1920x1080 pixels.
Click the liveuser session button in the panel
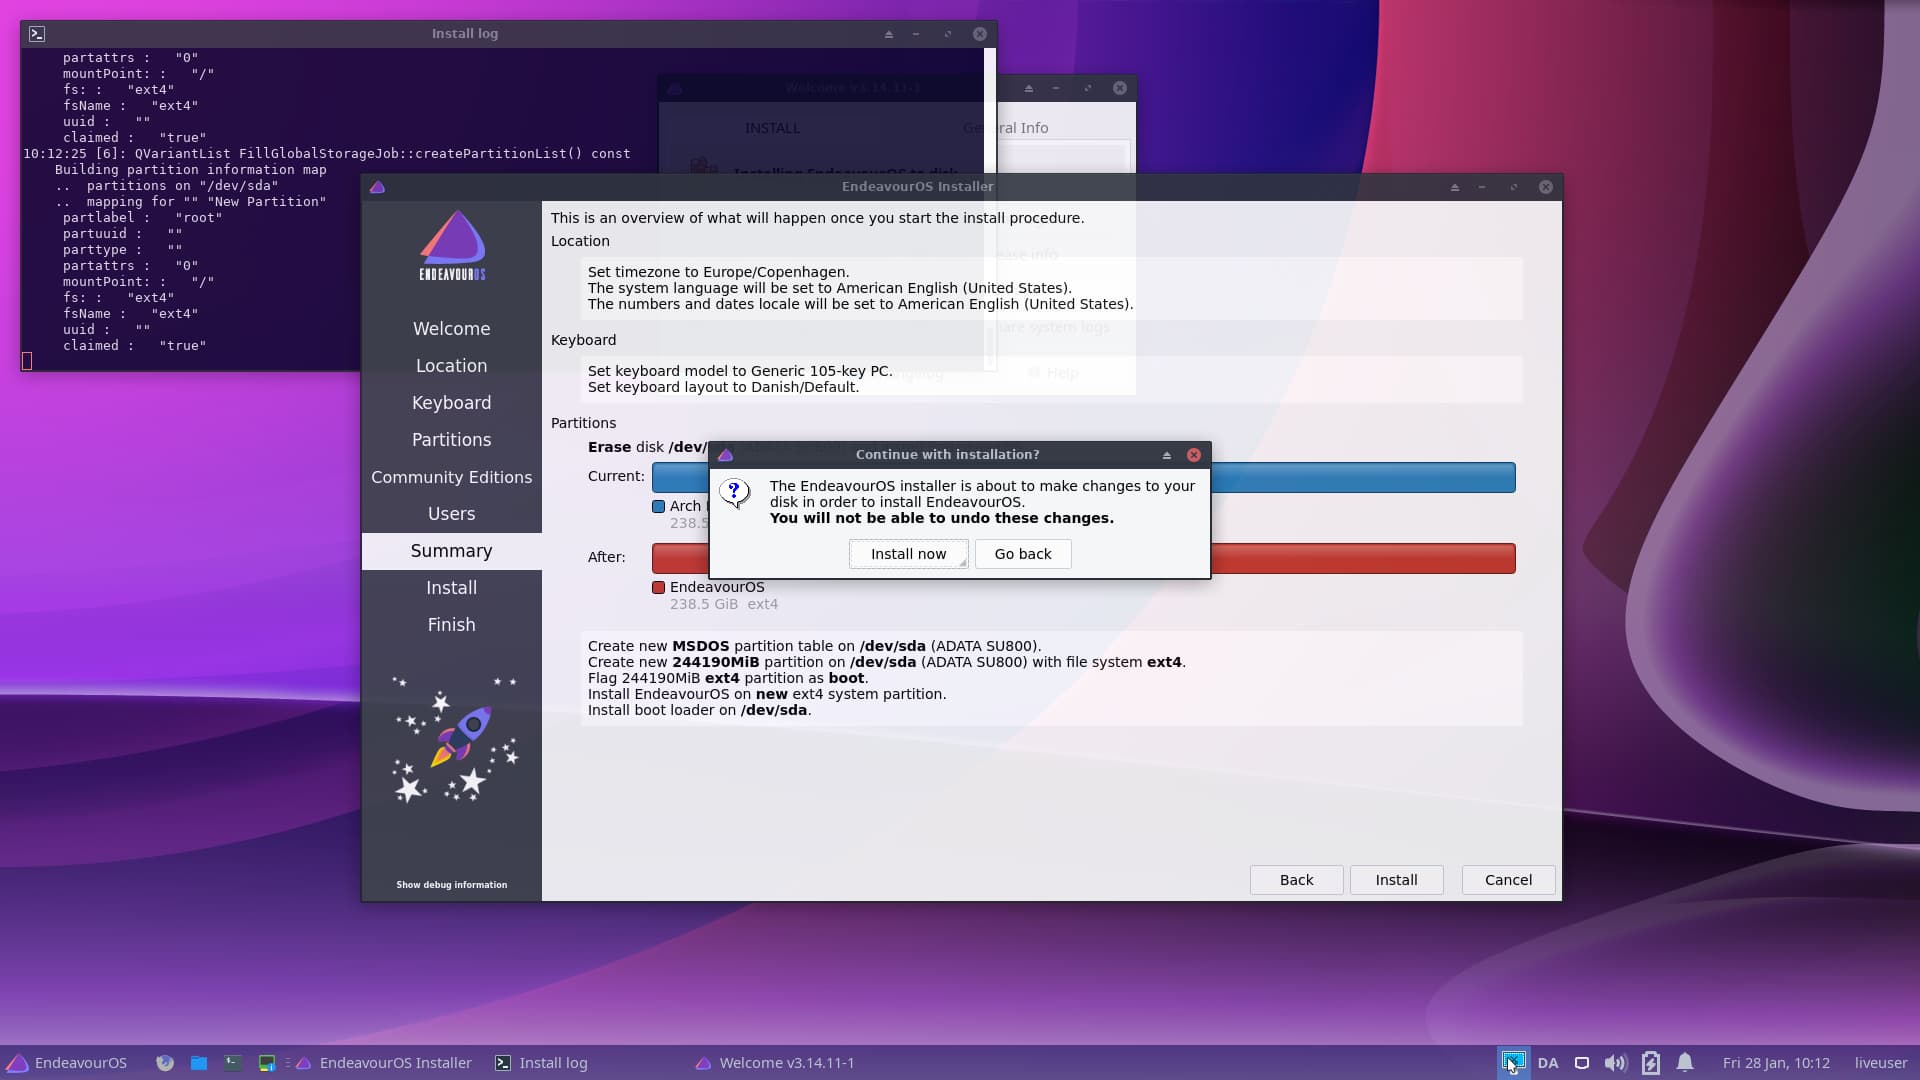click(1881, 1063)
